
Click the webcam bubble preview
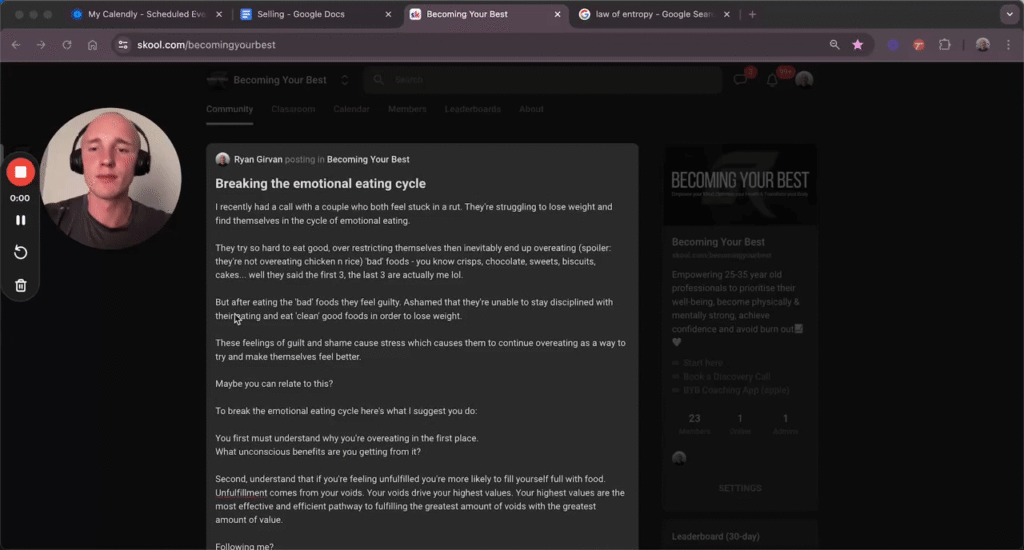tap(110, 178)
